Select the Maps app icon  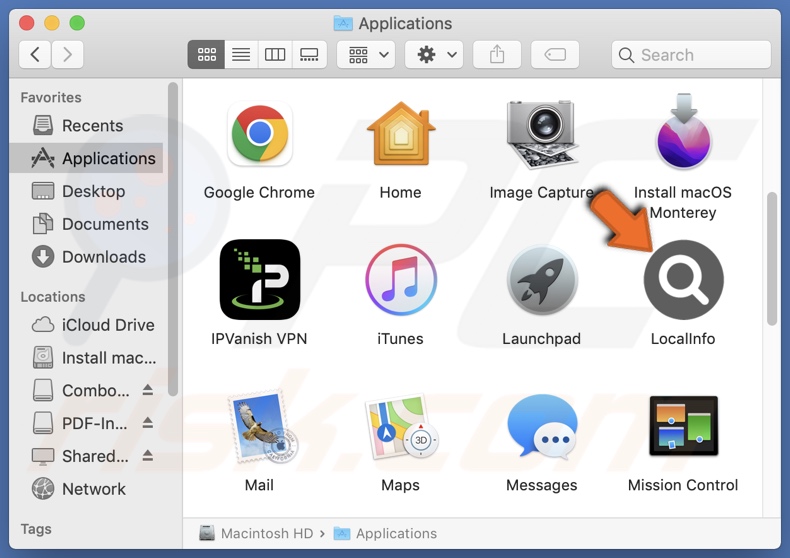(x=402, y=427)
